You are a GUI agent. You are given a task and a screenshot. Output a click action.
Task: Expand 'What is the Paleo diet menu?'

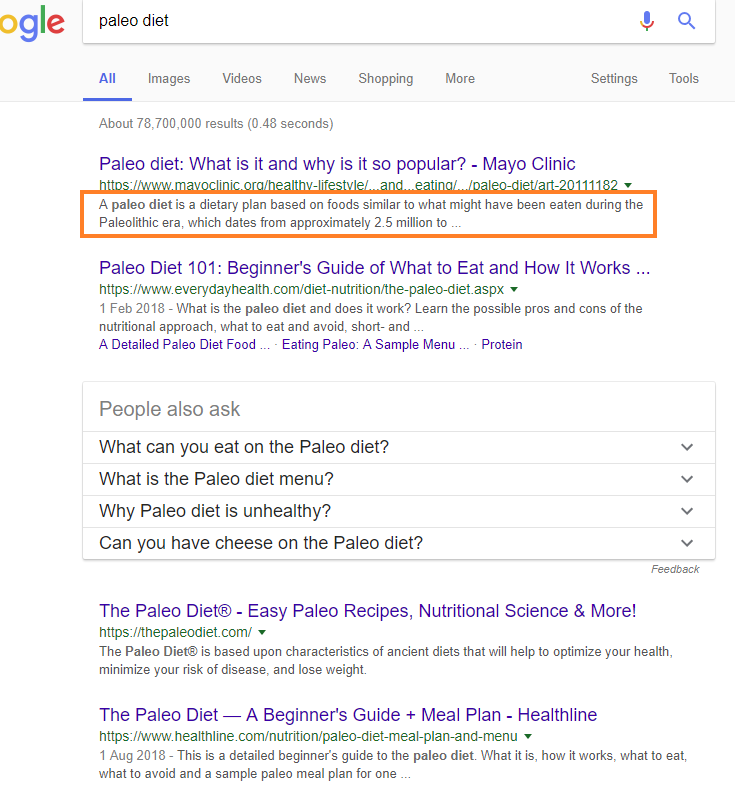pyautogui.click(x=399, y=479)
